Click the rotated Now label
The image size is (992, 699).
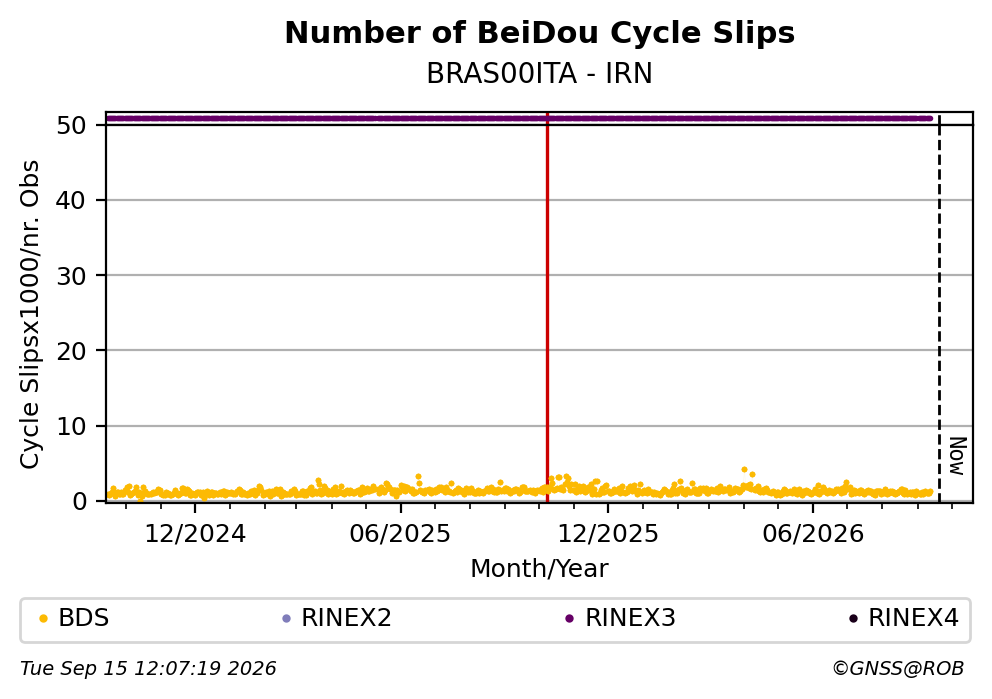pos(958,456)
